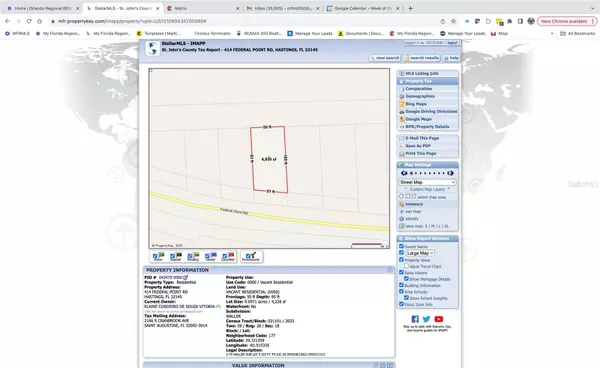This screenshot has height=368, width=600.
Task: Open the IMAPP Facebook page icon
Action: coord(415,319)
